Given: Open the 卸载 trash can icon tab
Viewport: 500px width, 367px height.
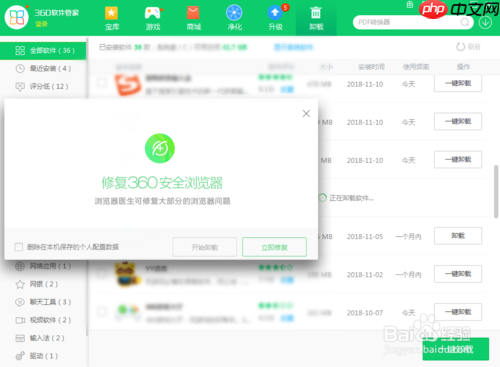Looking at the screenshot, I should [316, 13].
